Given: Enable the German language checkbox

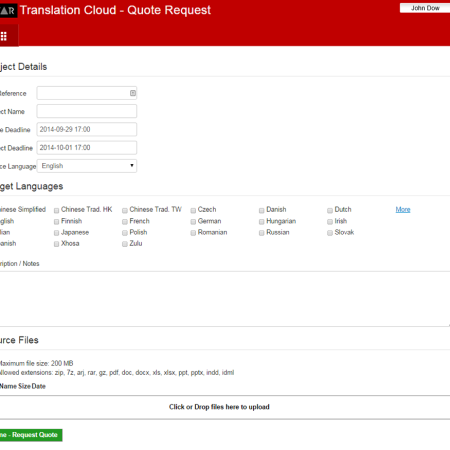Looking at the screenshot, I should (x=193, y=222).
